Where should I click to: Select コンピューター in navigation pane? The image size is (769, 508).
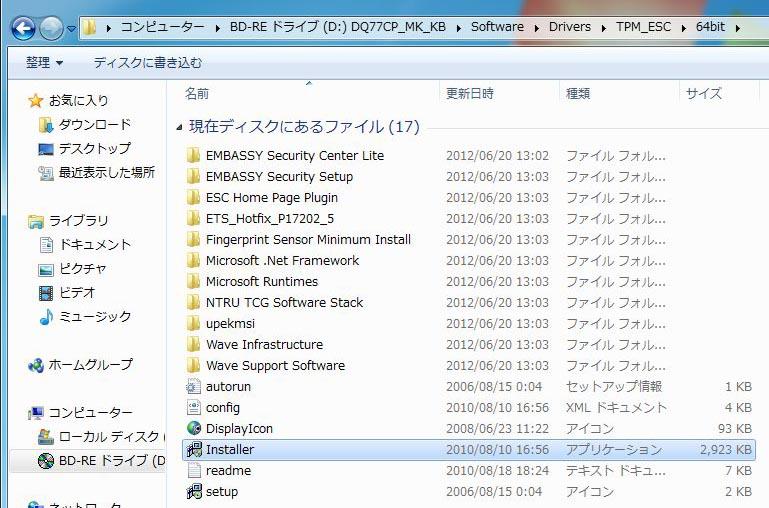80,412
